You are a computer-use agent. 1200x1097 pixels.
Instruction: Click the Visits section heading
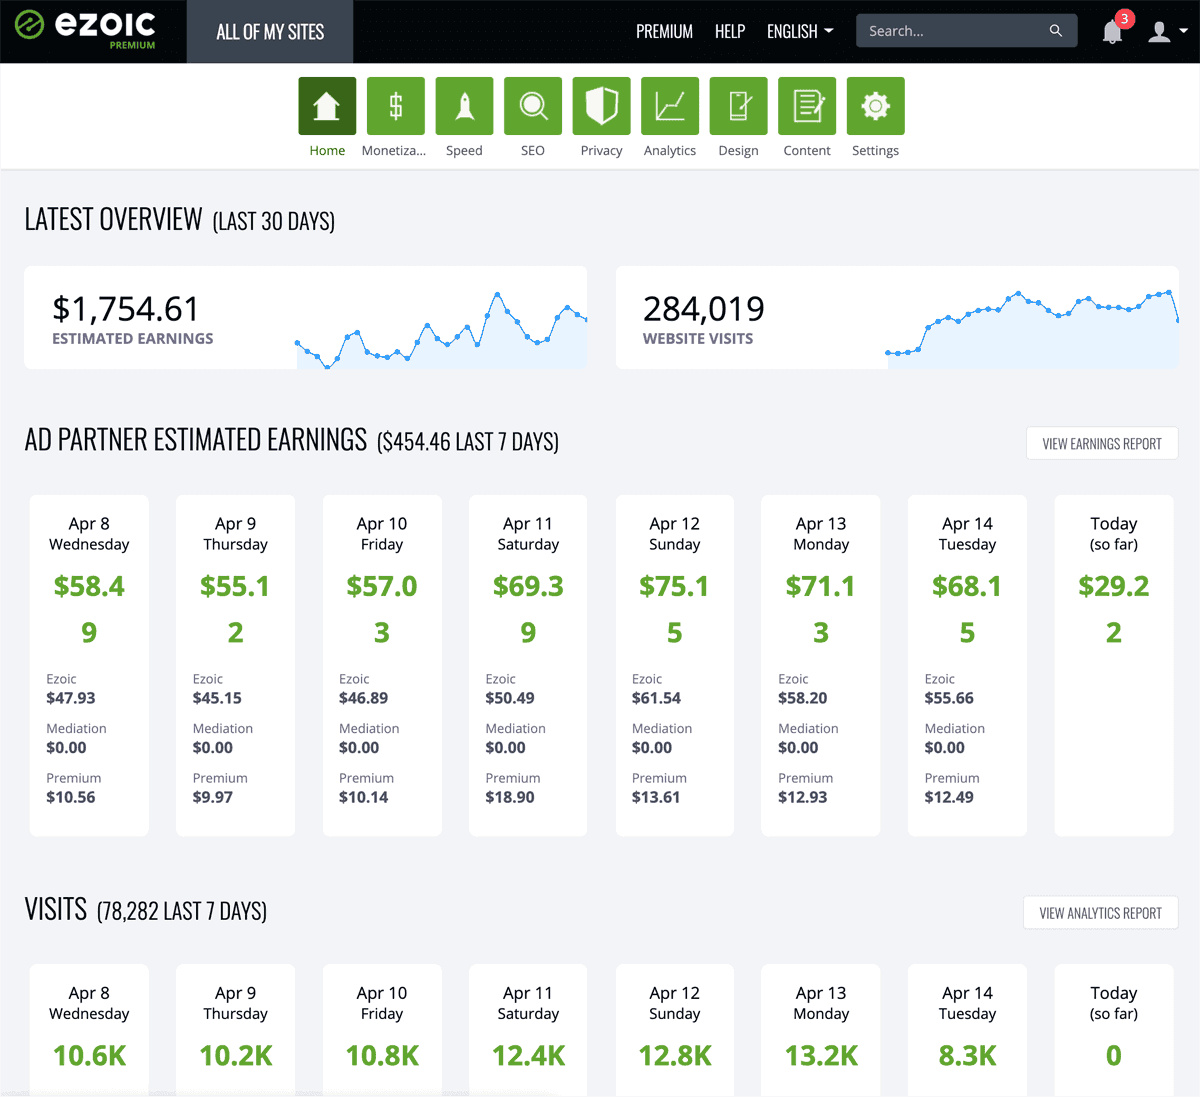(146, 909)
